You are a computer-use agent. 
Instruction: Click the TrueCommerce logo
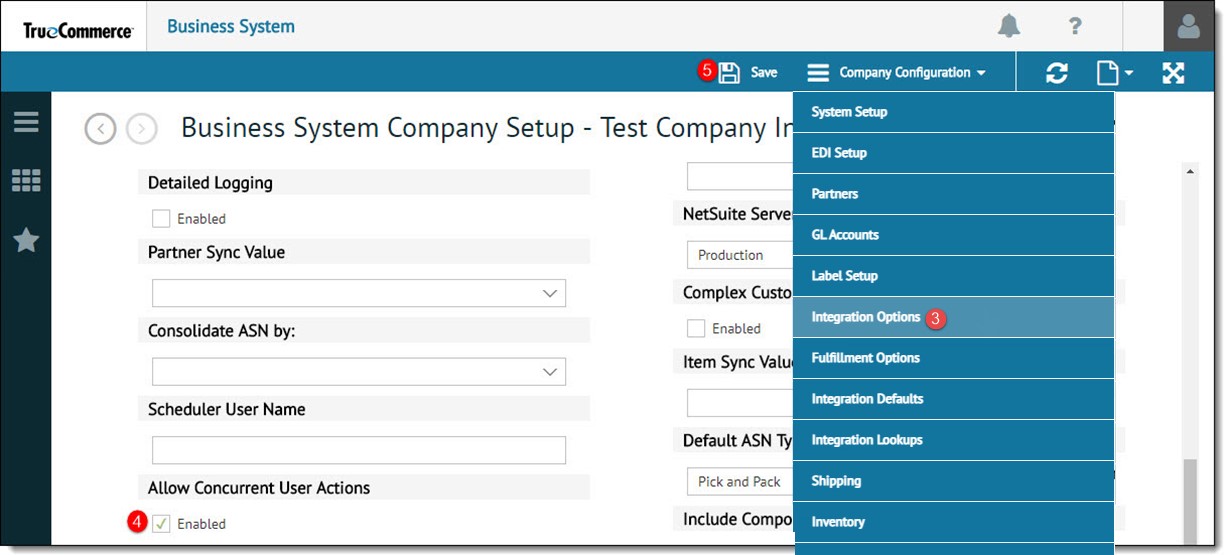coord(78,29)
